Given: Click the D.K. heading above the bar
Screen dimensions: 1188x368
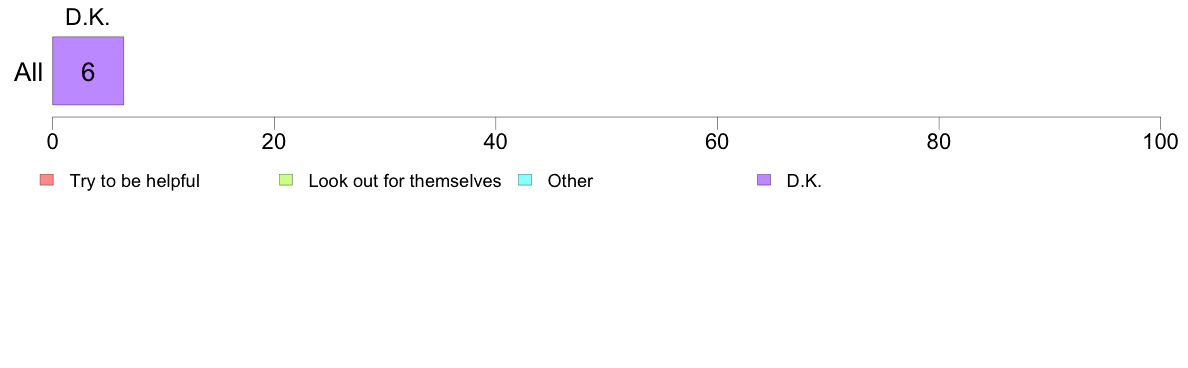Looking at the screenshot, I should click(88, 18).
